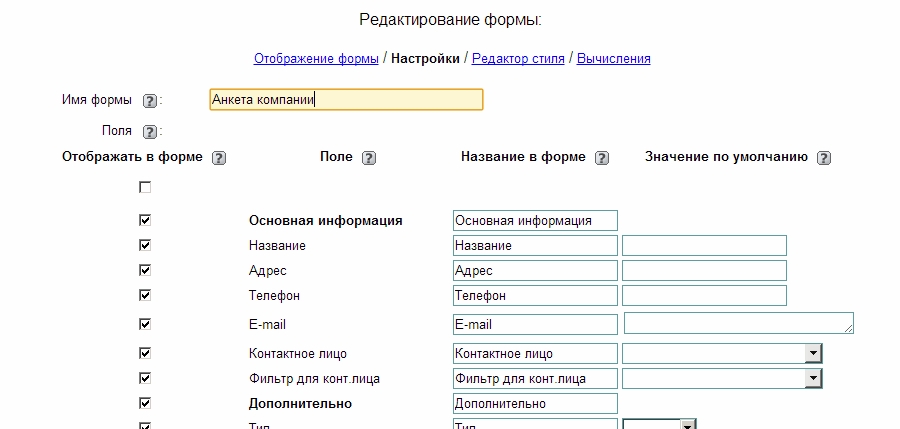
Task: Toggle the select-all checkbox above field list
Action: tap(145, 187)
